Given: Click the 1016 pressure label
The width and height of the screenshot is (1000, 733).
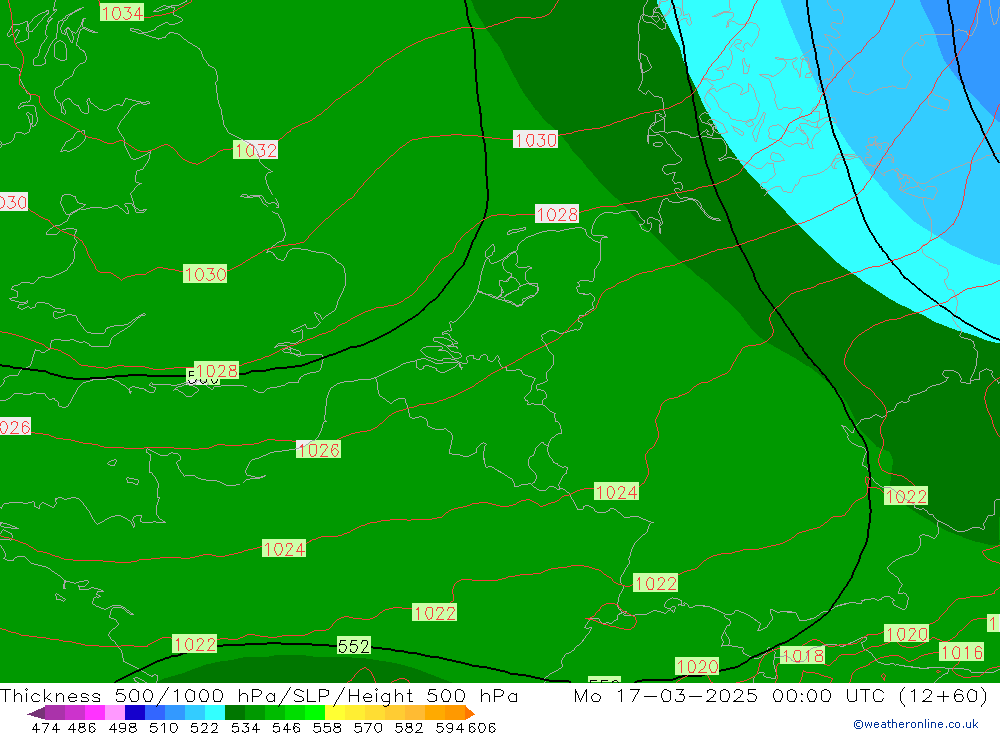Looking at the screenshot, I should (x=961, y=652).
